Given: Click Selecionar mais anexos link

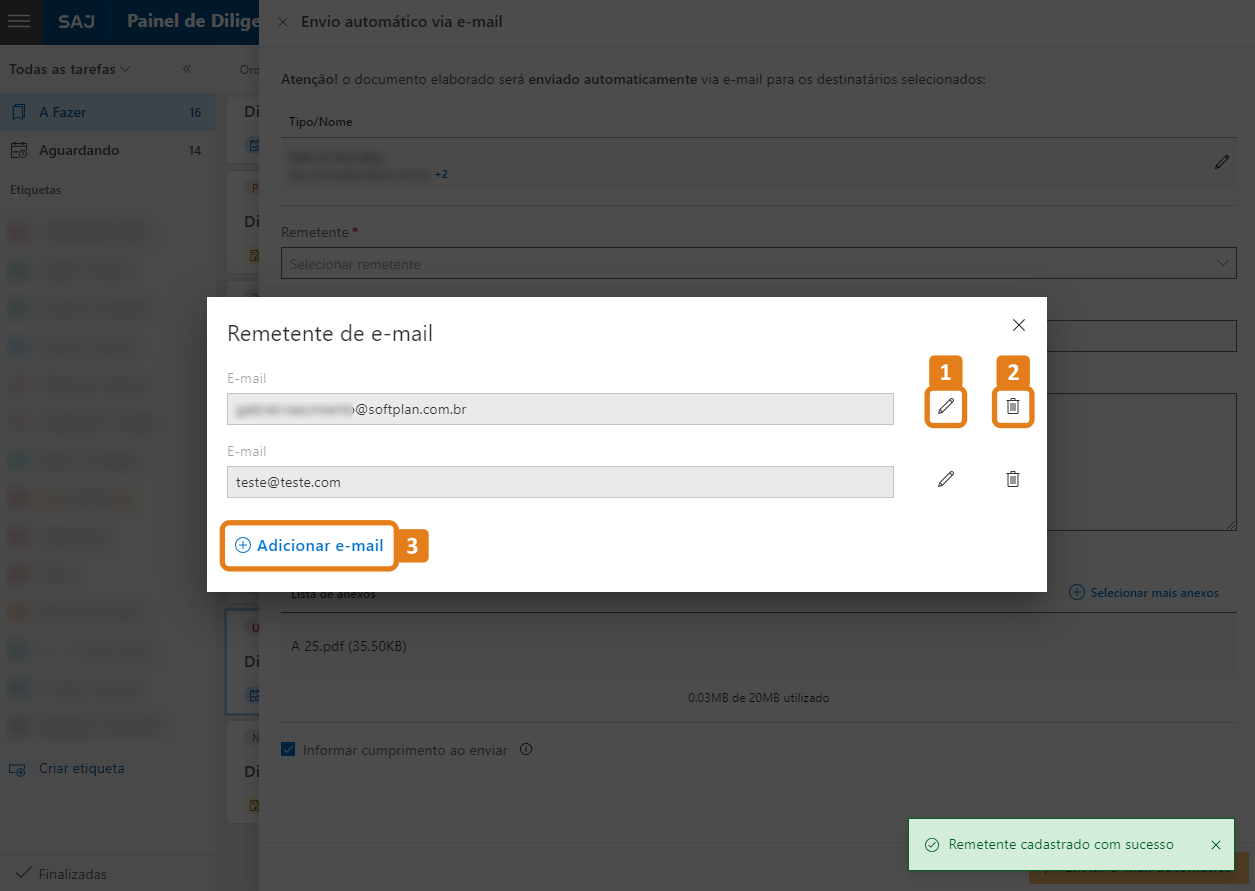Looking at the screenshot, I should click(1145, 593).
